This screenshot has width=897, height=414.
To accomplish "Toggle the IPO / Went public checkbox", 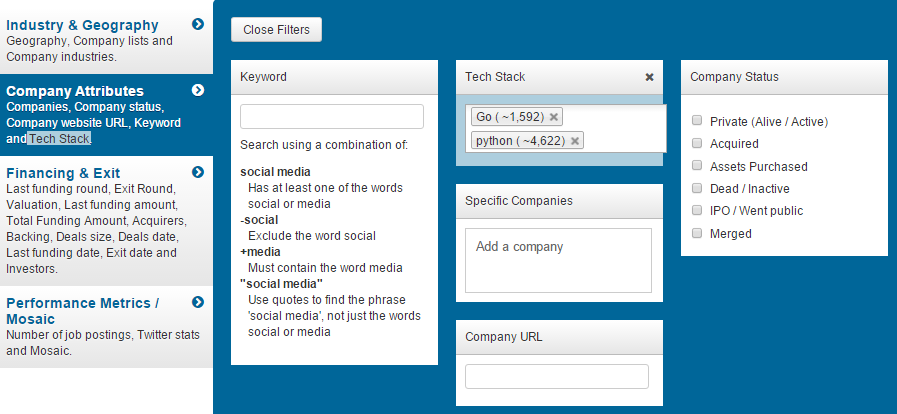I will point(697,210).
